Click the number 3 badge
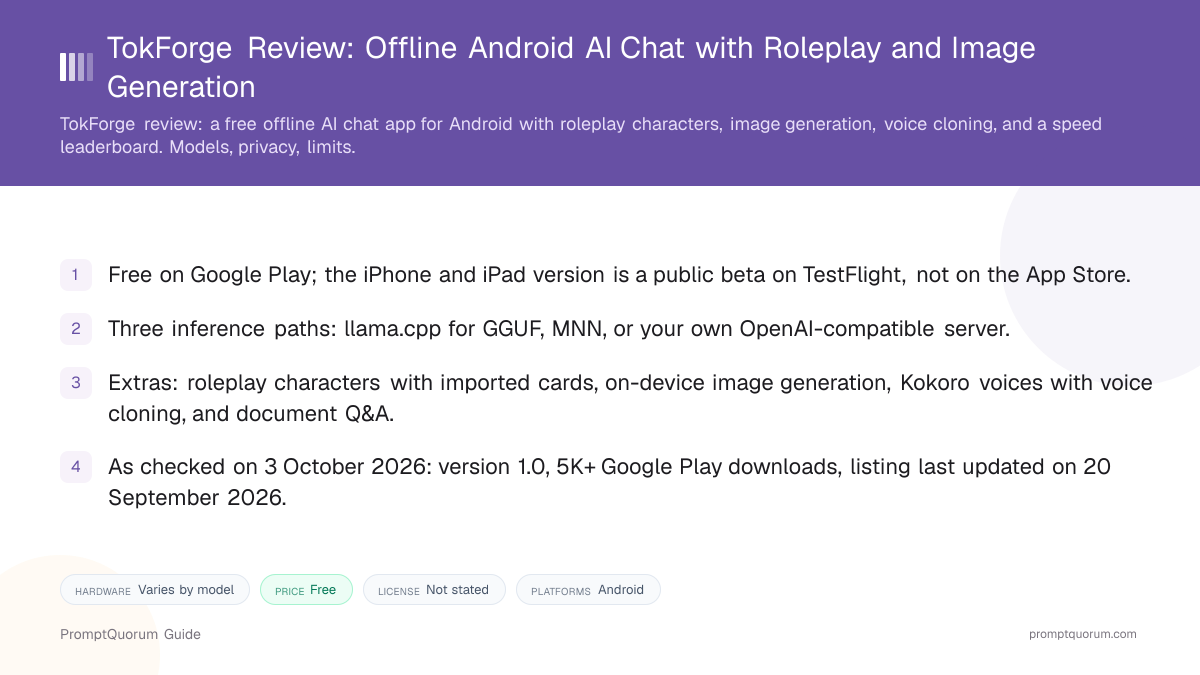 76,383
